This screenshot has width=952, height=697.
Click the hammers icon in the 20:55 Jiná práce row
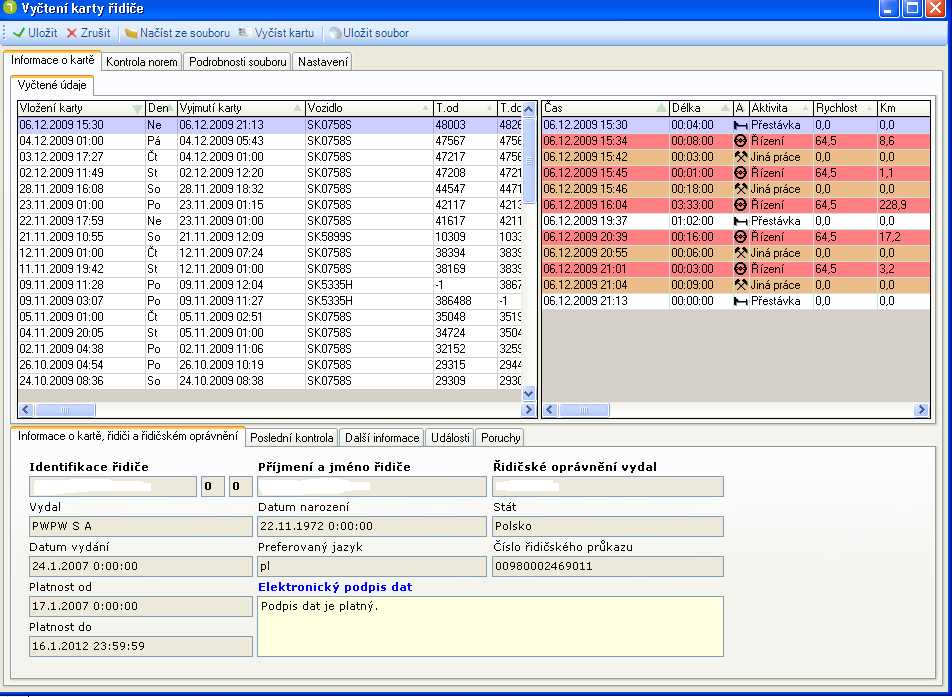point(741,253)
